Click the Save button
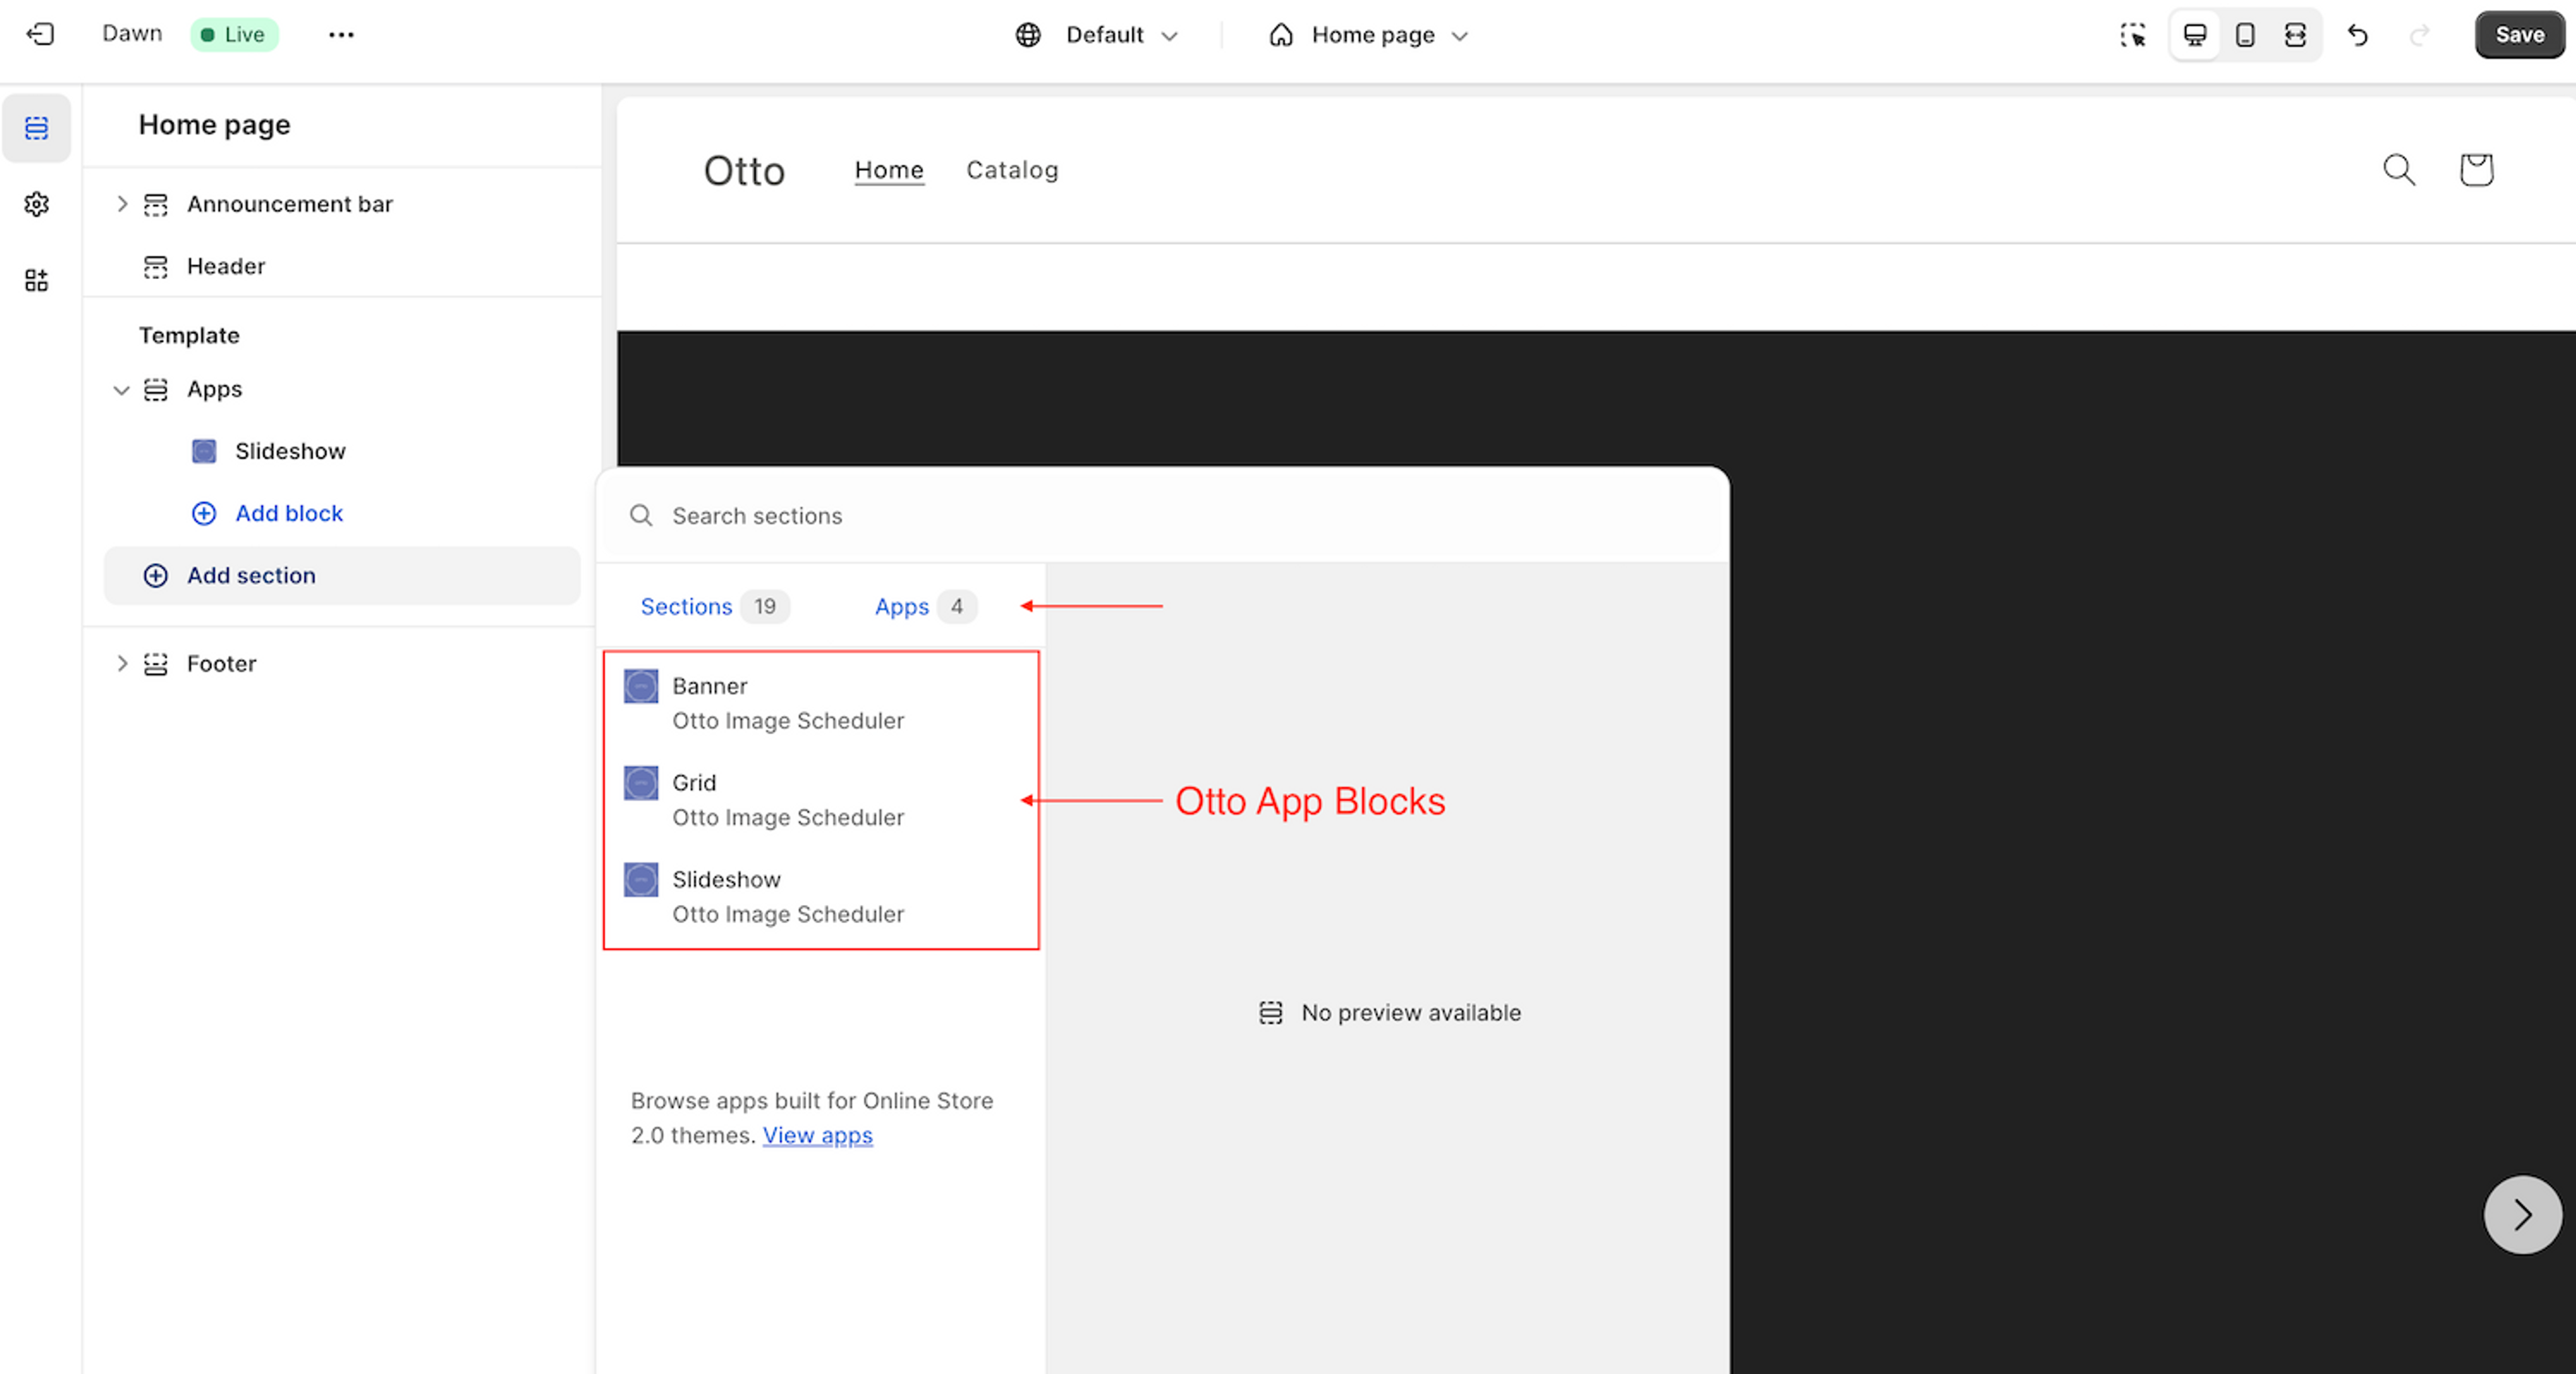Image resolution: width=2576 pixels, height=1374 pixels. 2518,35
